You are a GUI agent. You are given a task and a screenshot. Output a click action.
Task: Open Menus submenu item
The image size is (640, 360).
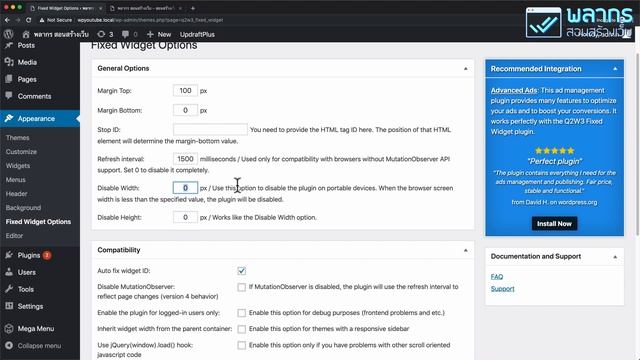(x=16, y=180)
